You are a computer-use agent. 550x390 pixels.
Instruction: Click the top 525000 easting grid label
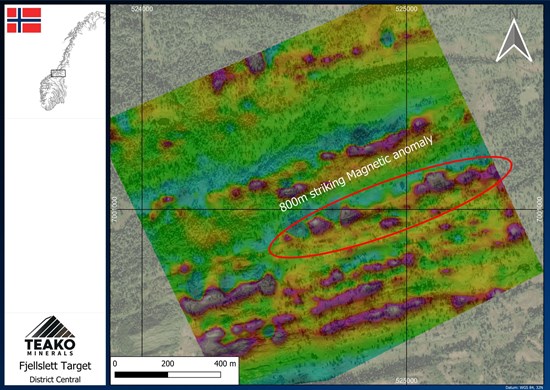(407, 9)
